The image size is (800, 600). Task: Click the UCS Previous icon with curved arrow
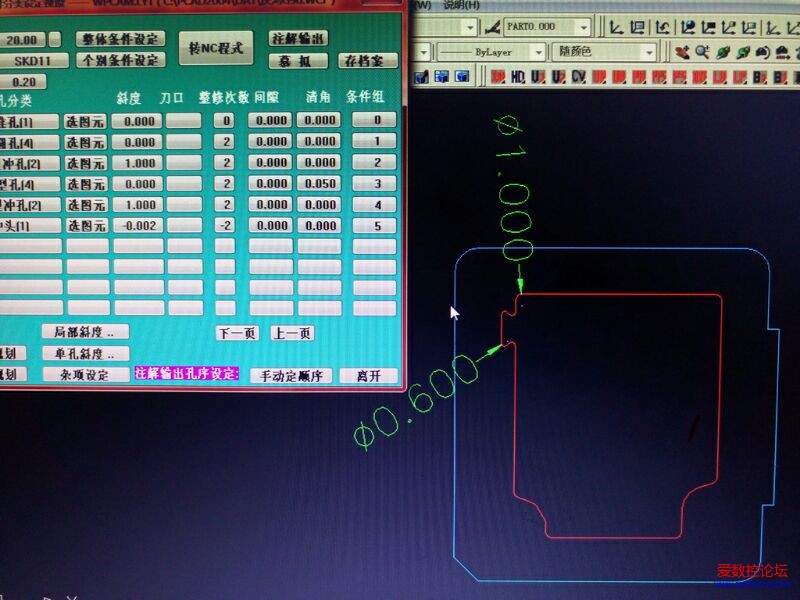[x=663, y=27]
